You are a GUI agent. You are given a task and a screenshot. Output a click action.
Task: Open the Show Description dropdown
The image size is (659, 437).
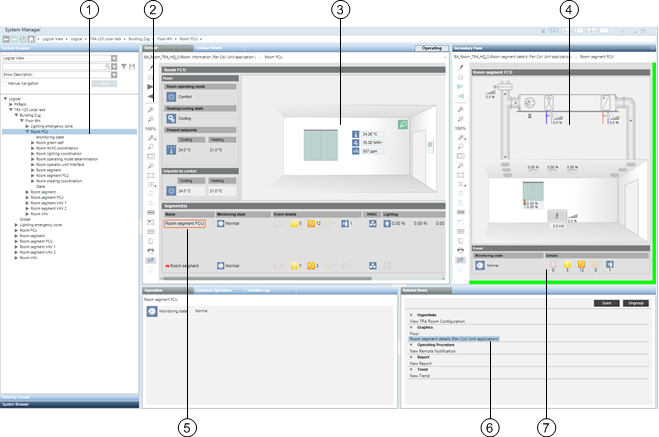[114, 75]
